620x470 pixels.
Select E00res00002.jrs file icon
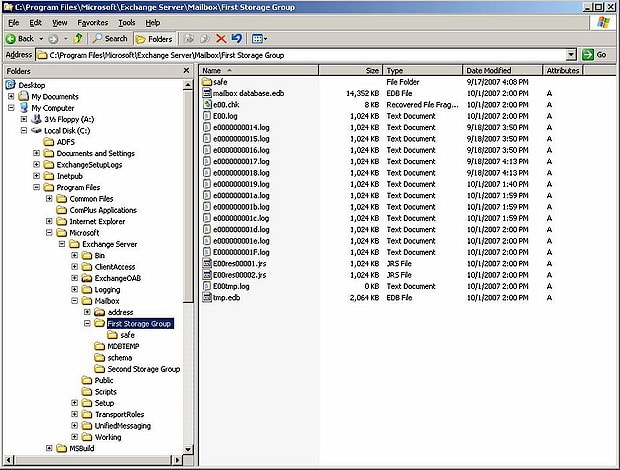click(207, 275)
